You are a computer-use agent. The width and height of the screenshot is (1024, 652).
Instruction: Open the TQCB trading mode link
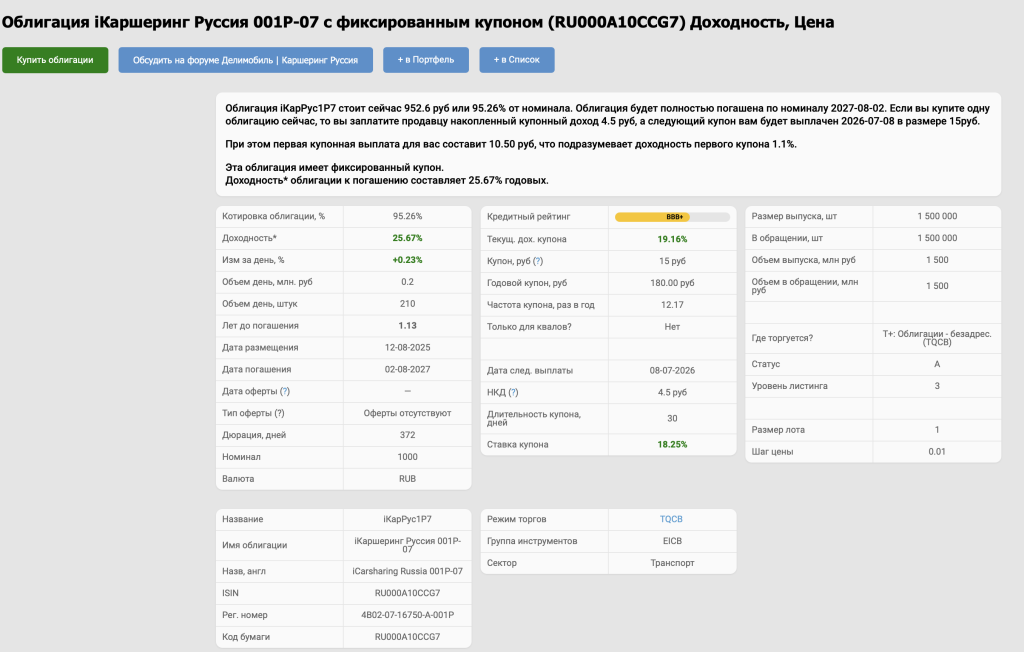click(x=671, y=519)
